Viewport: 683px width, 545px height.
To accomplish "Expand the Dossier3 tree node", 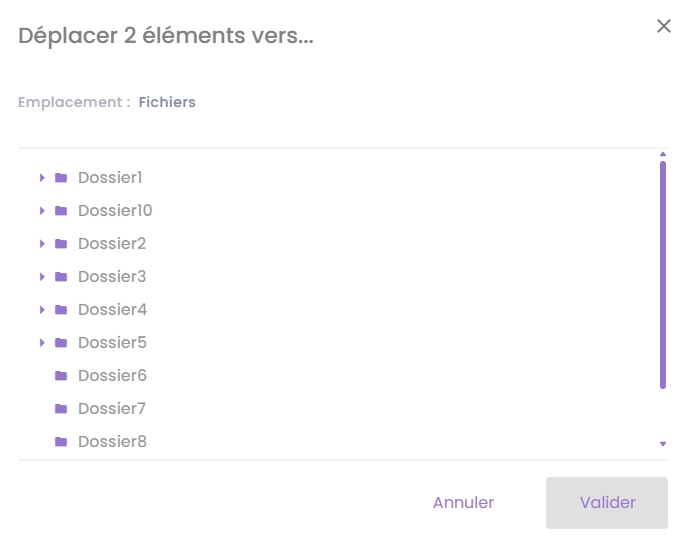I will click(x=42, y=277).
